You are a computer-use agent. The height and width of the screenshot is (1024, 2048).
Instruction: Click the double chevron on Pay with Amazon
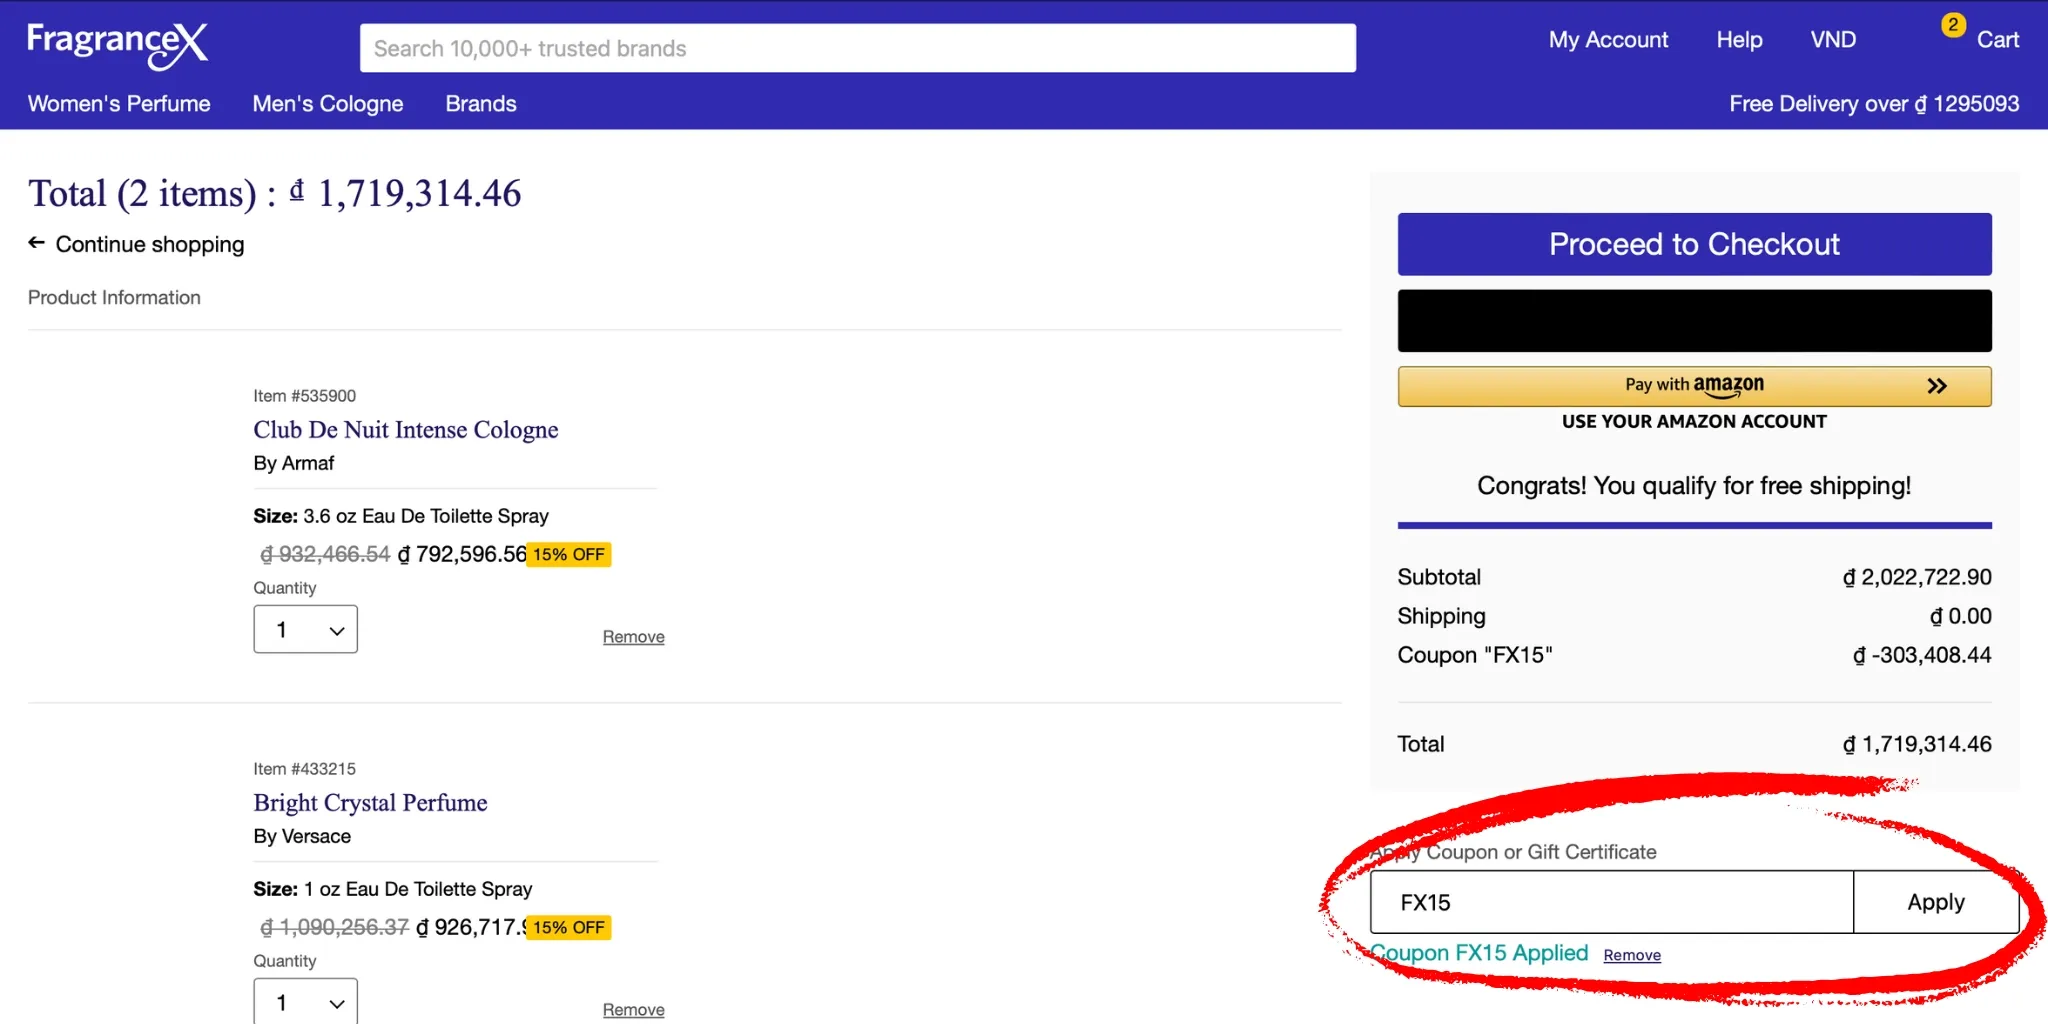pyautogui.click(x=1936, y=386)
